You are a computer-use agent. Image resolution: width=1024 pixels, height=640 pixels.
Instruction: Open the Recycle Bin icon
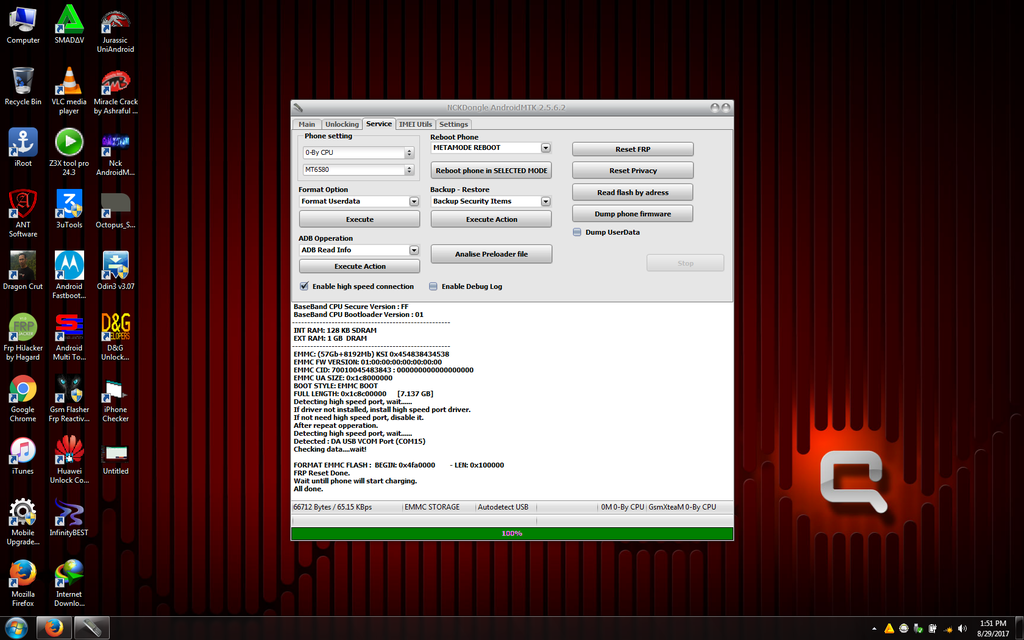point(23,86)
